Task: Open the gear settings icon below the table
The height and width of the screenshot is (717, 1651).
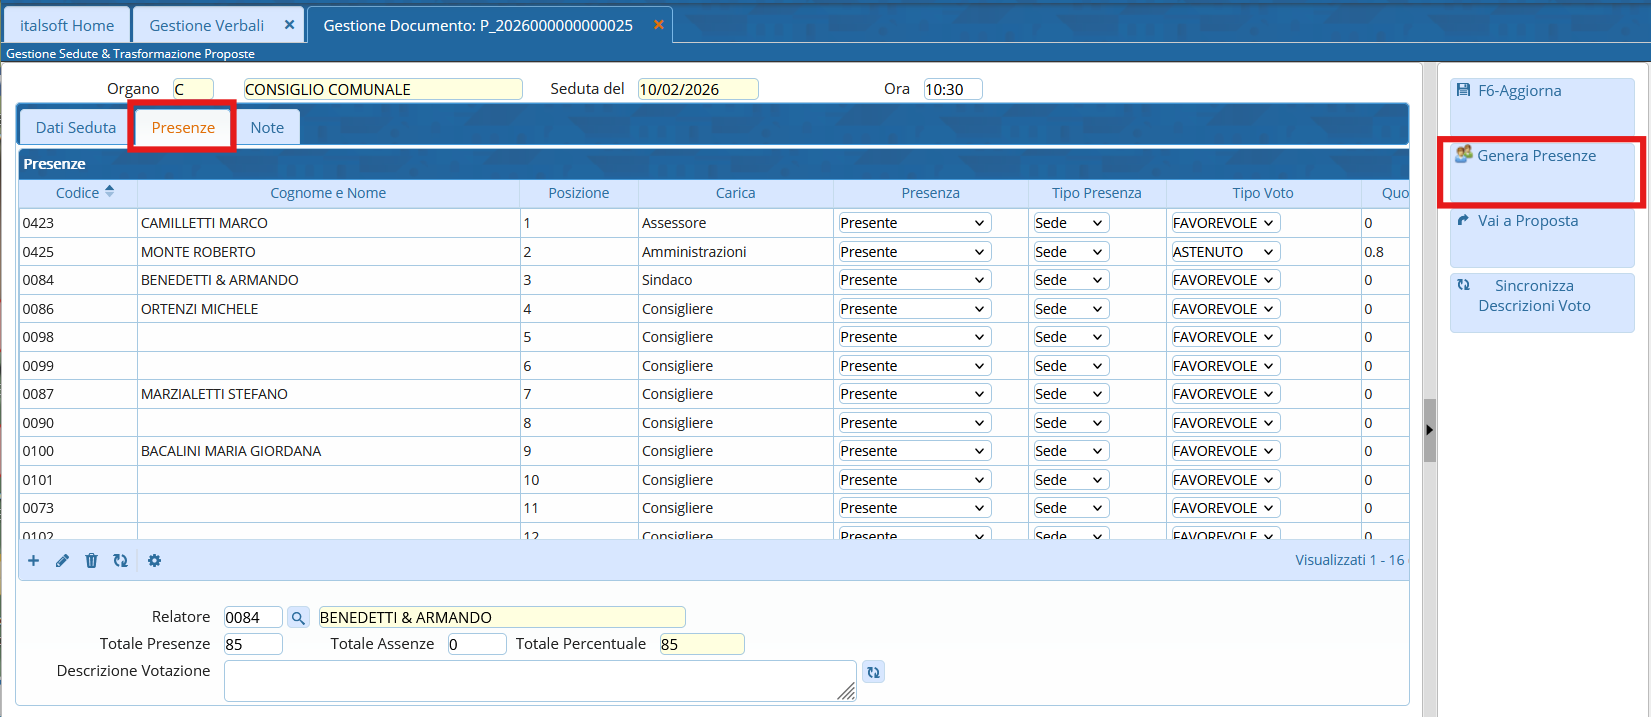Action: 154,561
